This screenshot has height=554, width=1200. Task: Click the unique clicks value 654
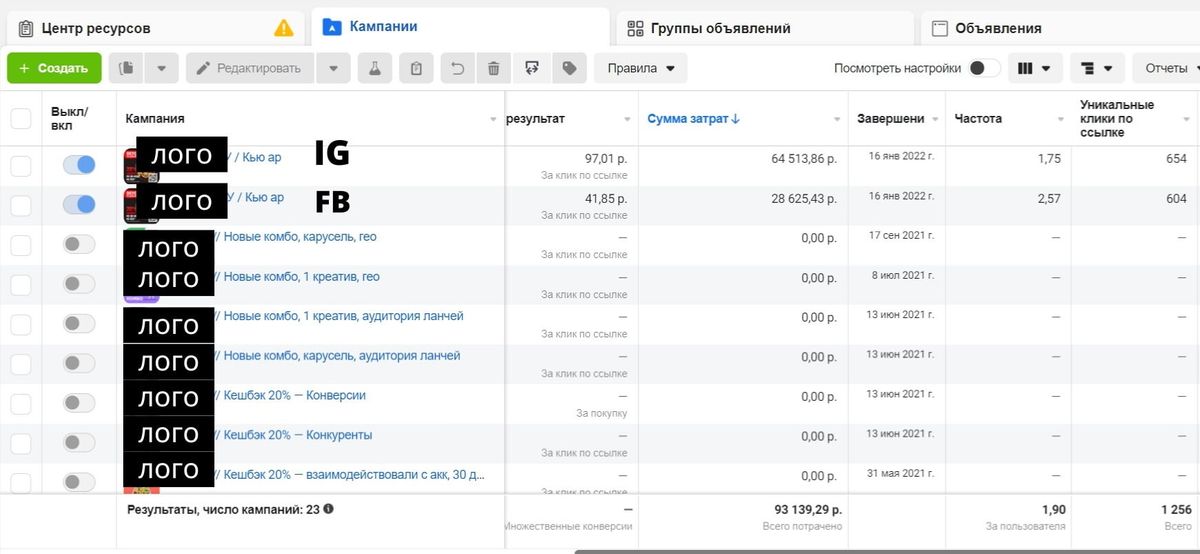(1176, 159)
